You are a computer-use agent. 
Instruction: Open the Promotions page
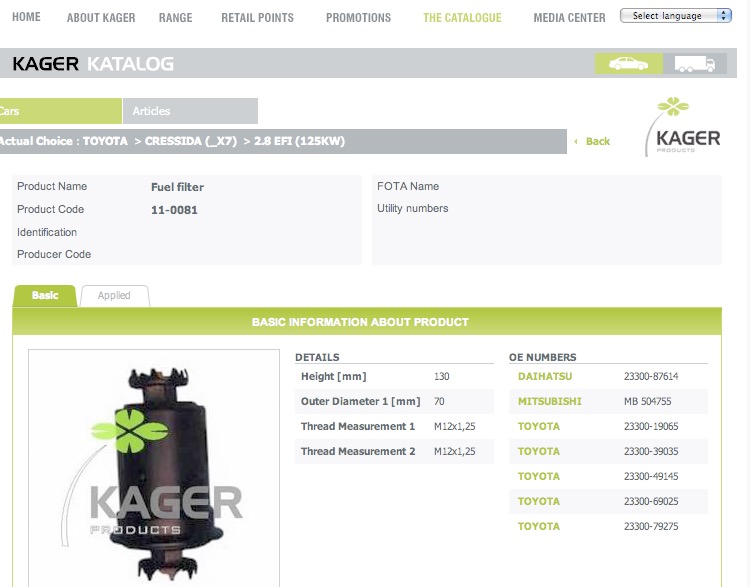click(x=358, y=18)
